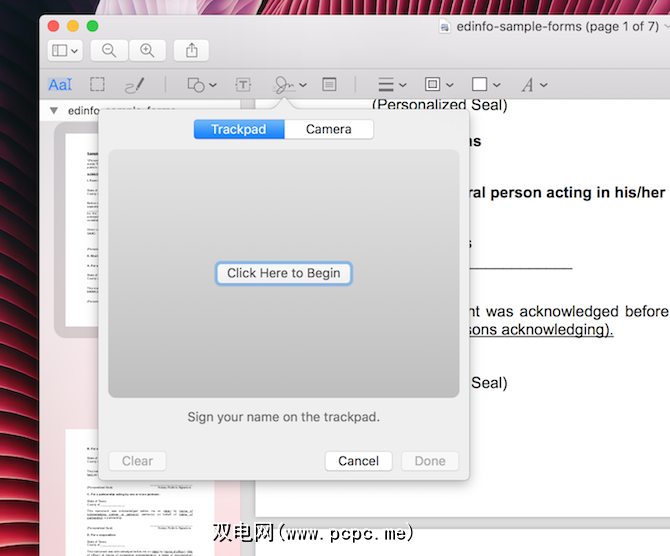Click the Clear button
This screenshot has width=670, height=556.
click(x=137, y=461)
